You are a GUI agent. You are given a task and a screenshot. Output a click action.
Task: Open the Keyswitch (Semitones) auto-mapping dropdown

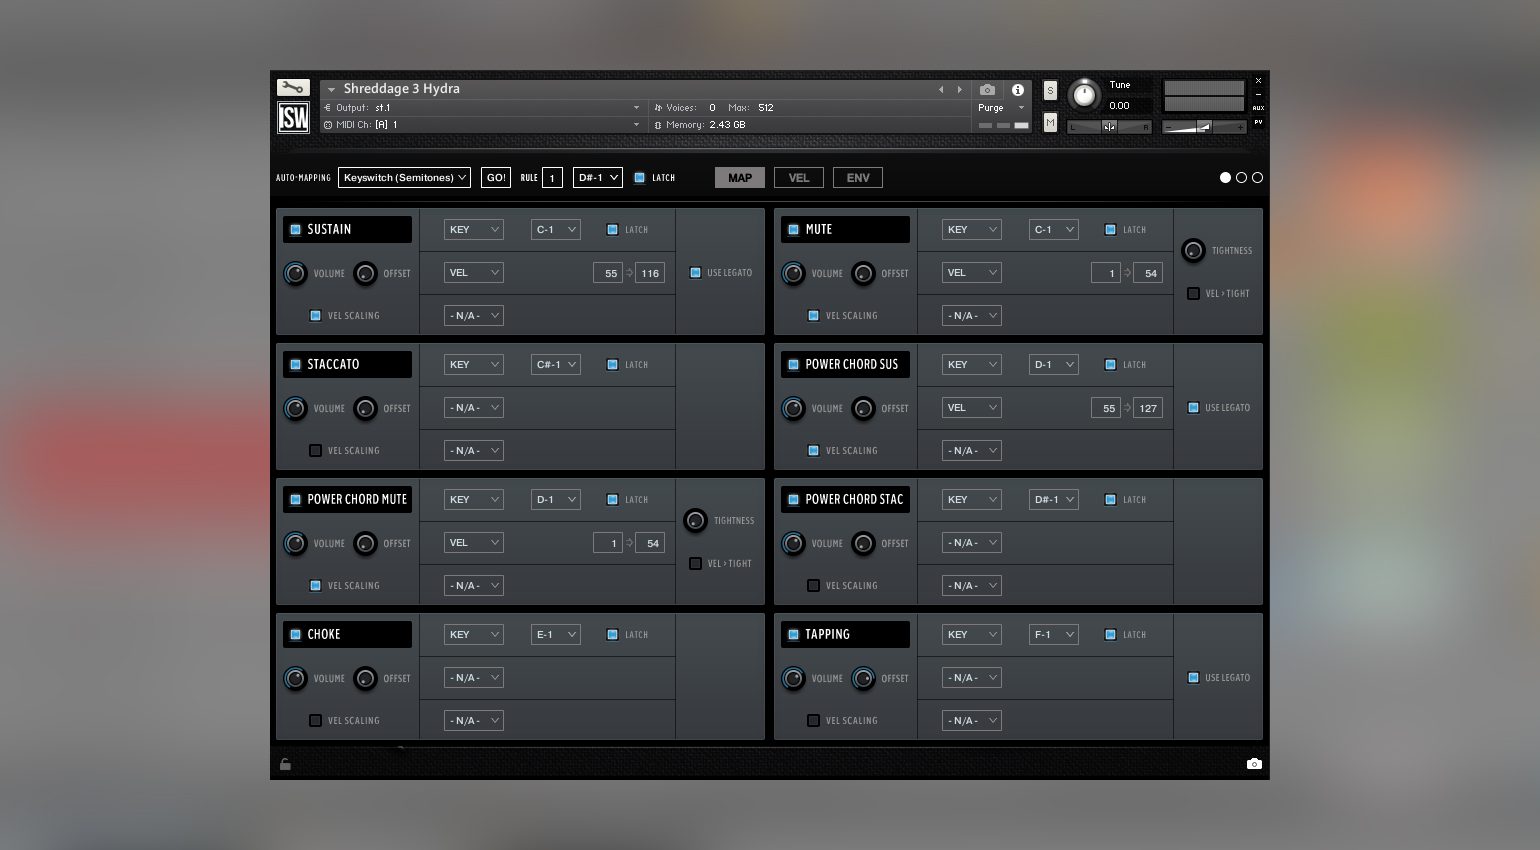click(x=404, y=178)
